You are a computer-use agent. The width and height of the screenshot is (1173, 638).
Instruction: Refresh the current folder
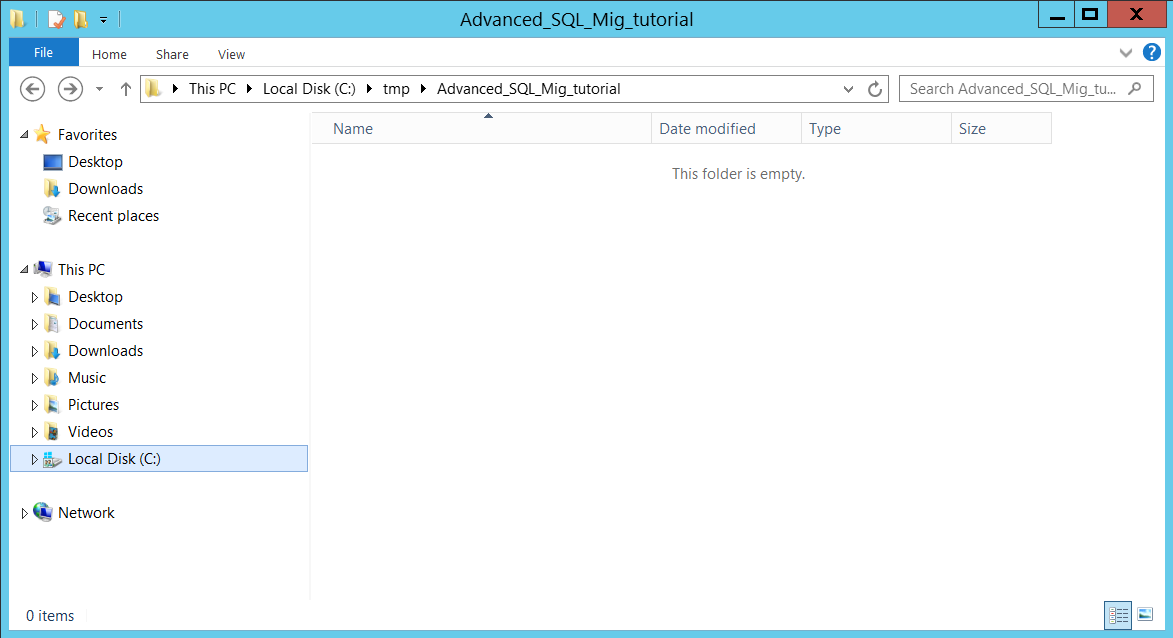(x=875, y=89)
